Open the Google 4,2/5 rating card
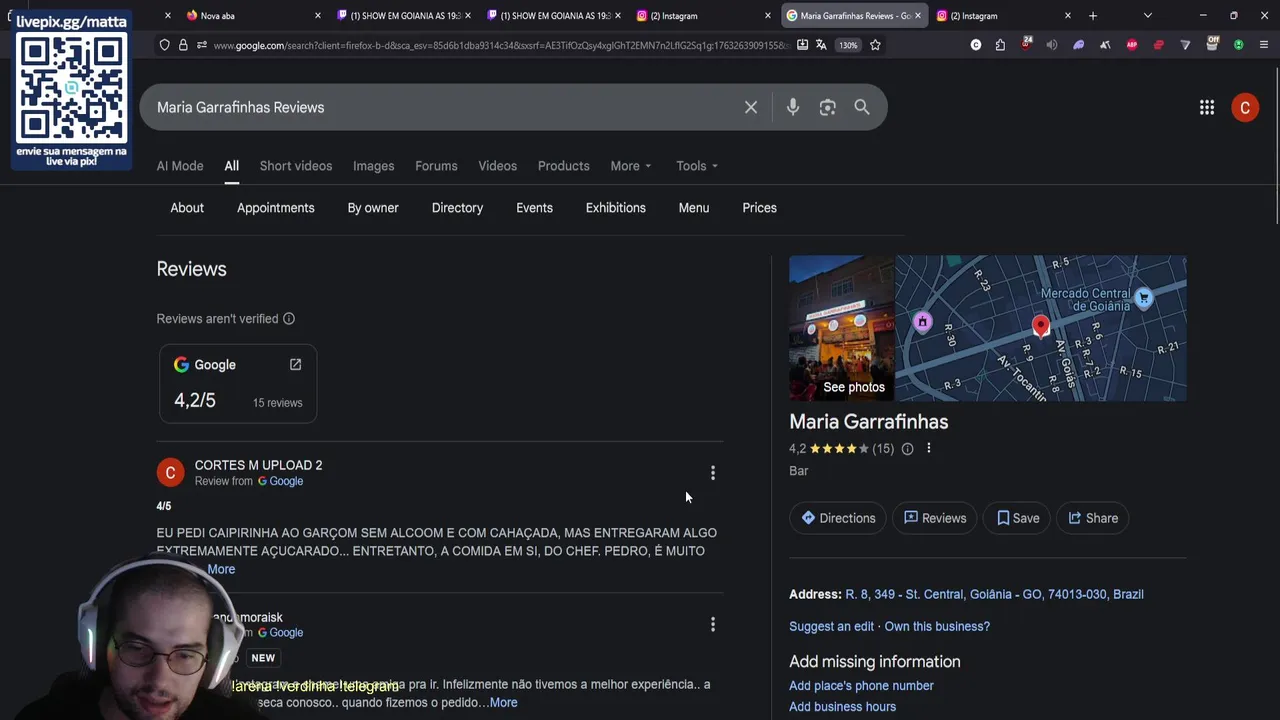The width and height of the screenshot is (1280, 720). coord(238,384)
